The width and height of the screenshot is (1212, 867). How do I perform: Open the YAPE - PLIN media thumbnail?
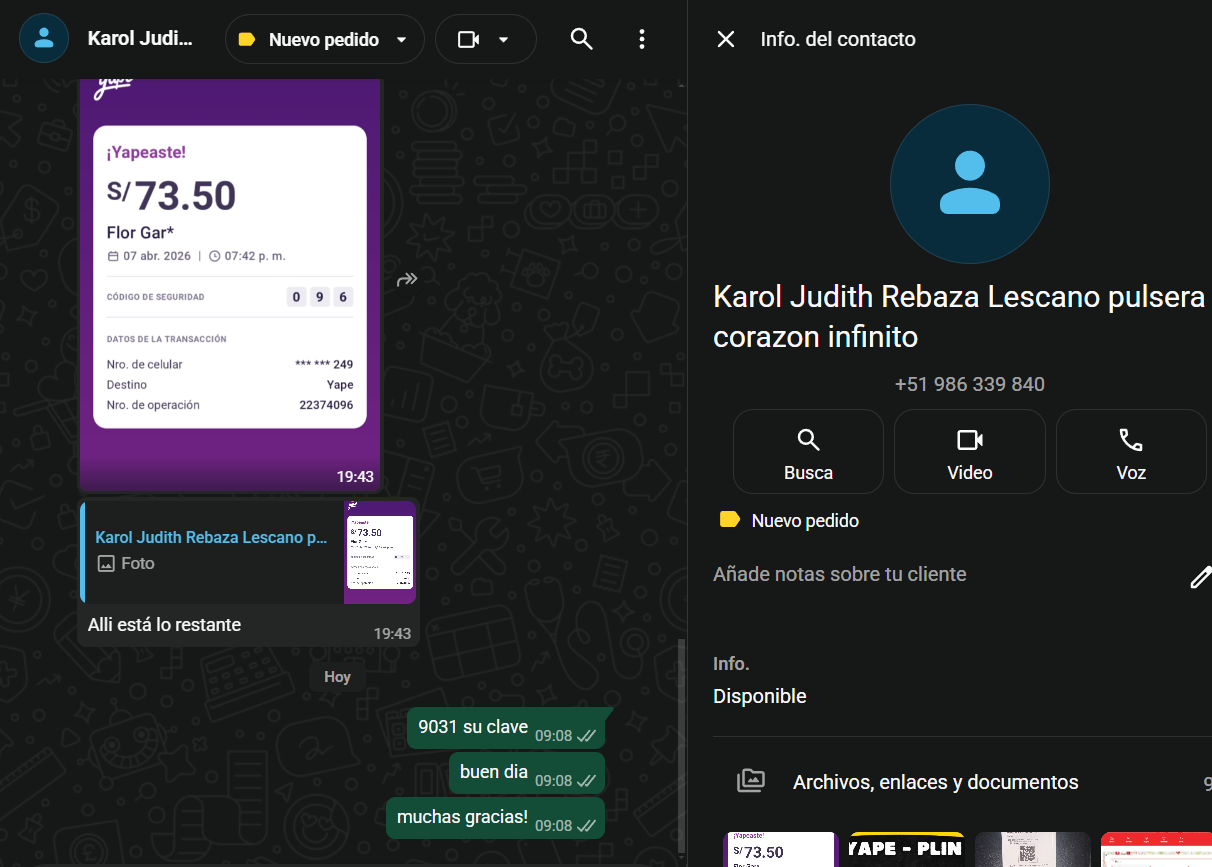point(906,849)
